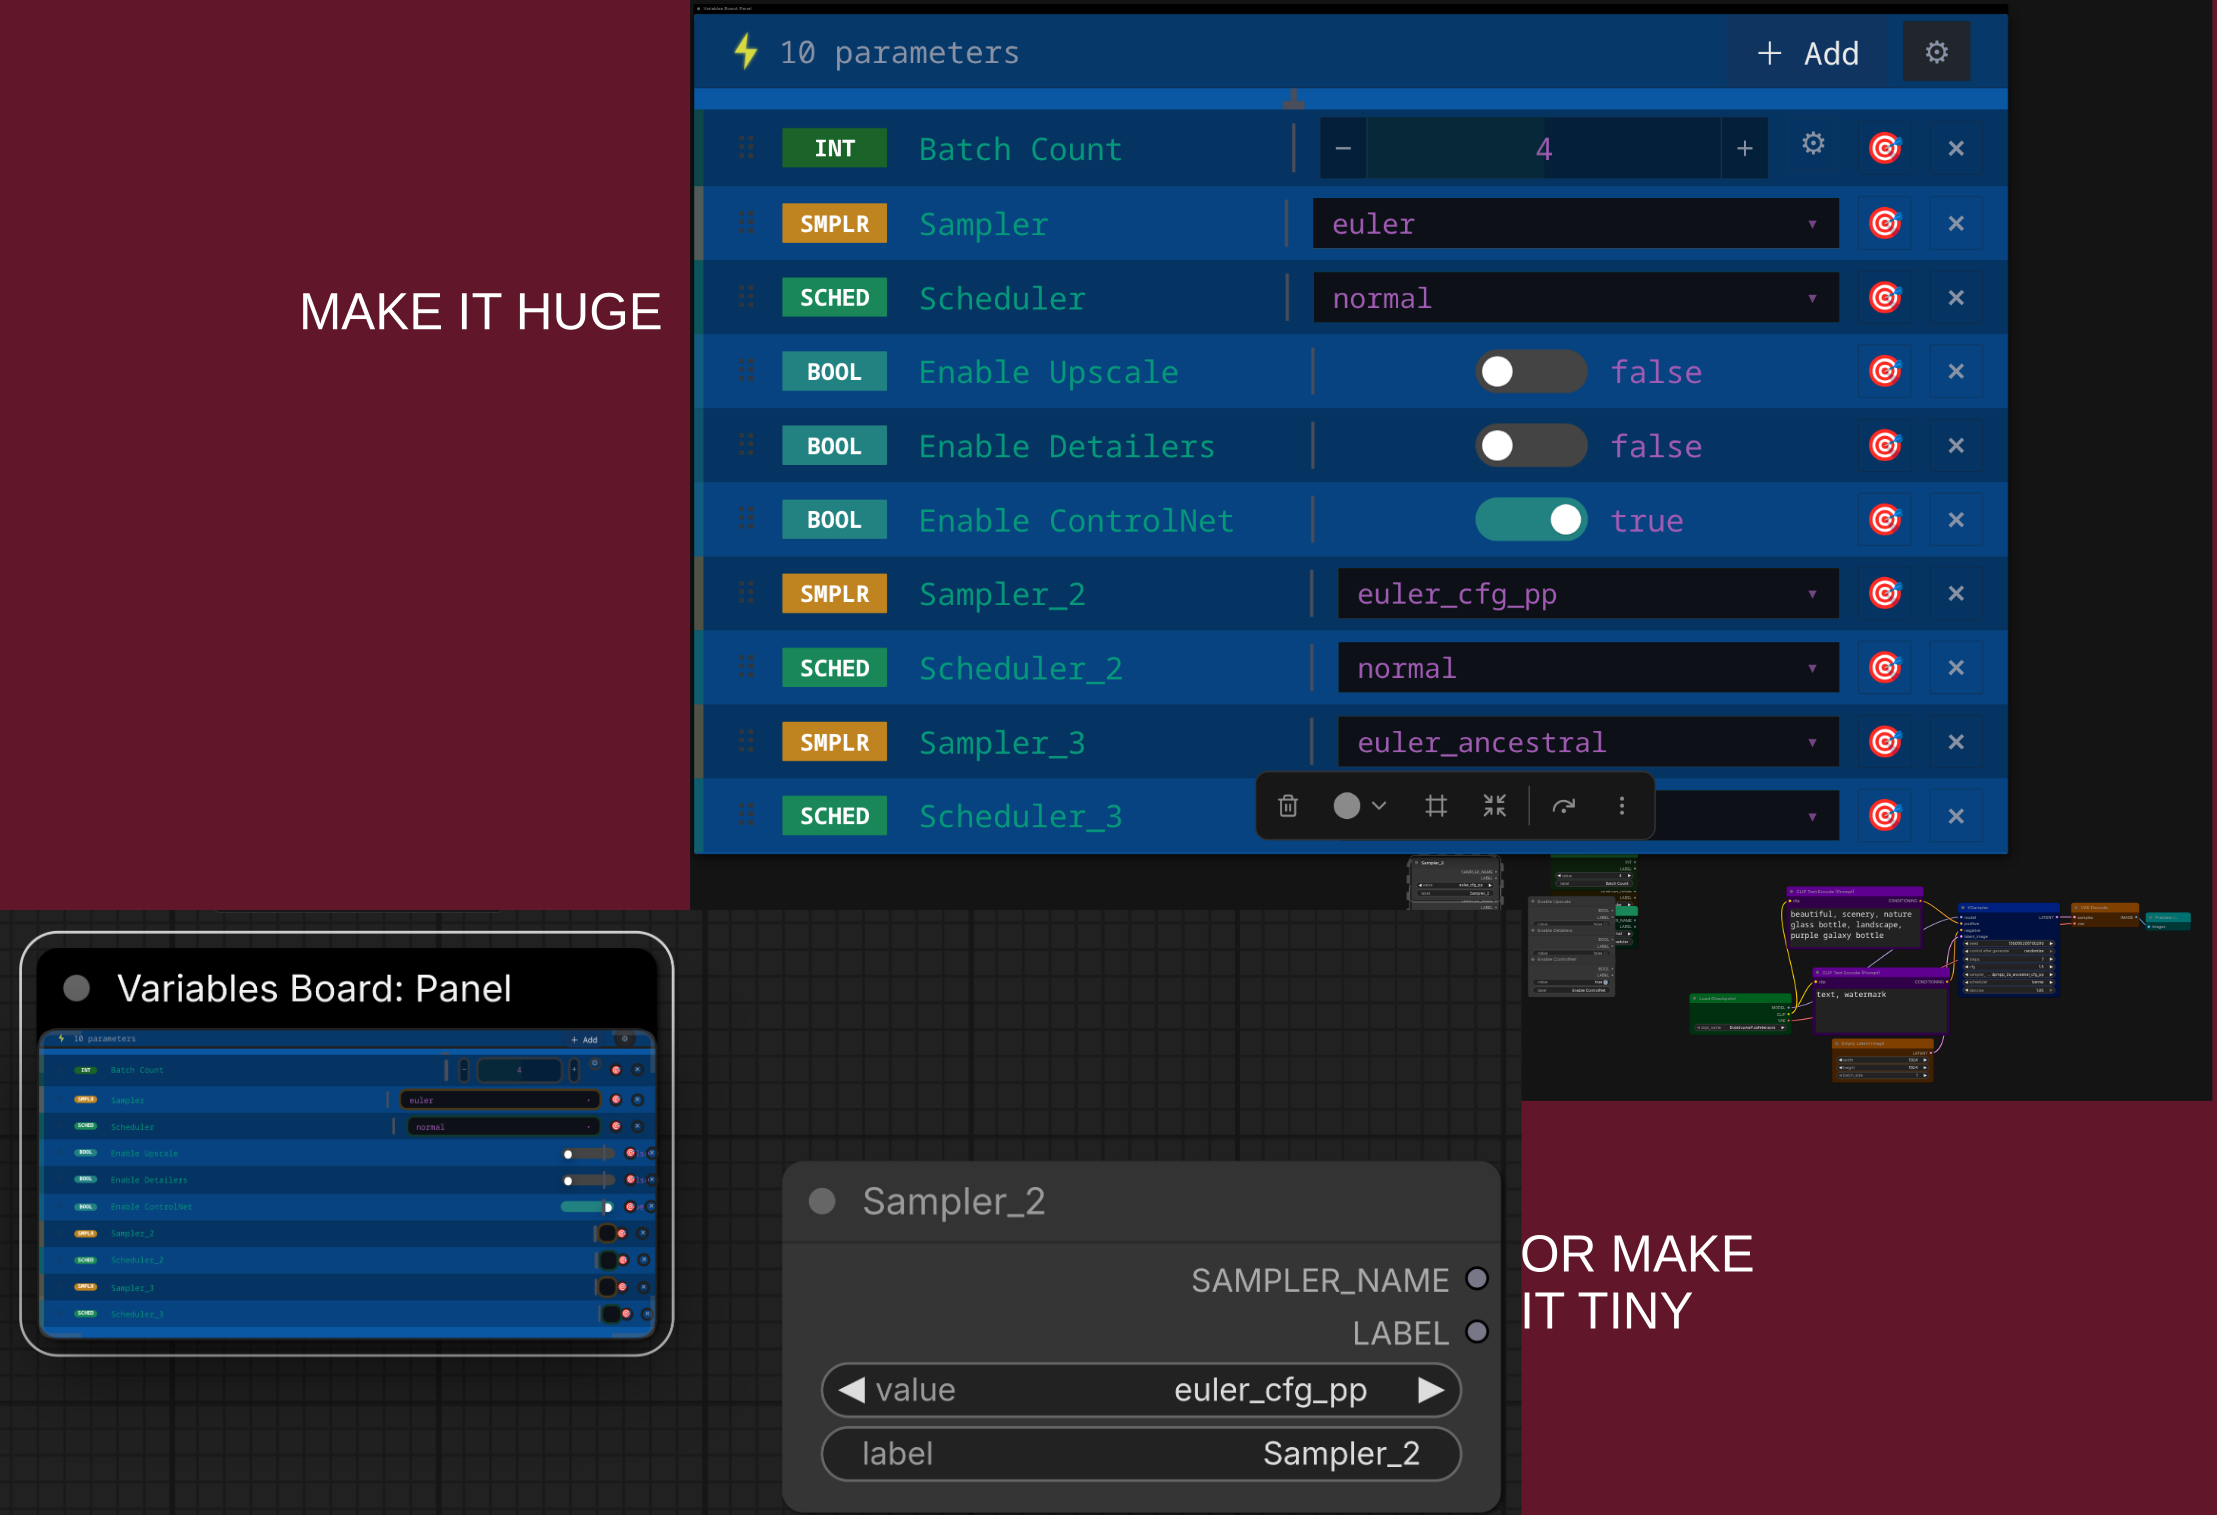Click target icon for Sampler row
Image resolution: width=2217 pixels, height=1515 pixels.
point(1885,223)
